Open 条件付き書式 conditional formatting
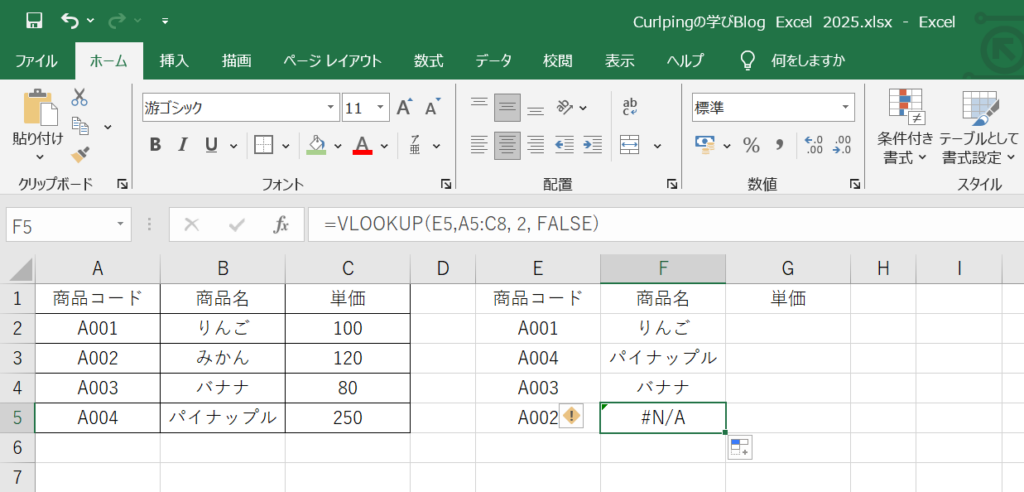Screen dimensions: 1024x492 tap(905, 127)
